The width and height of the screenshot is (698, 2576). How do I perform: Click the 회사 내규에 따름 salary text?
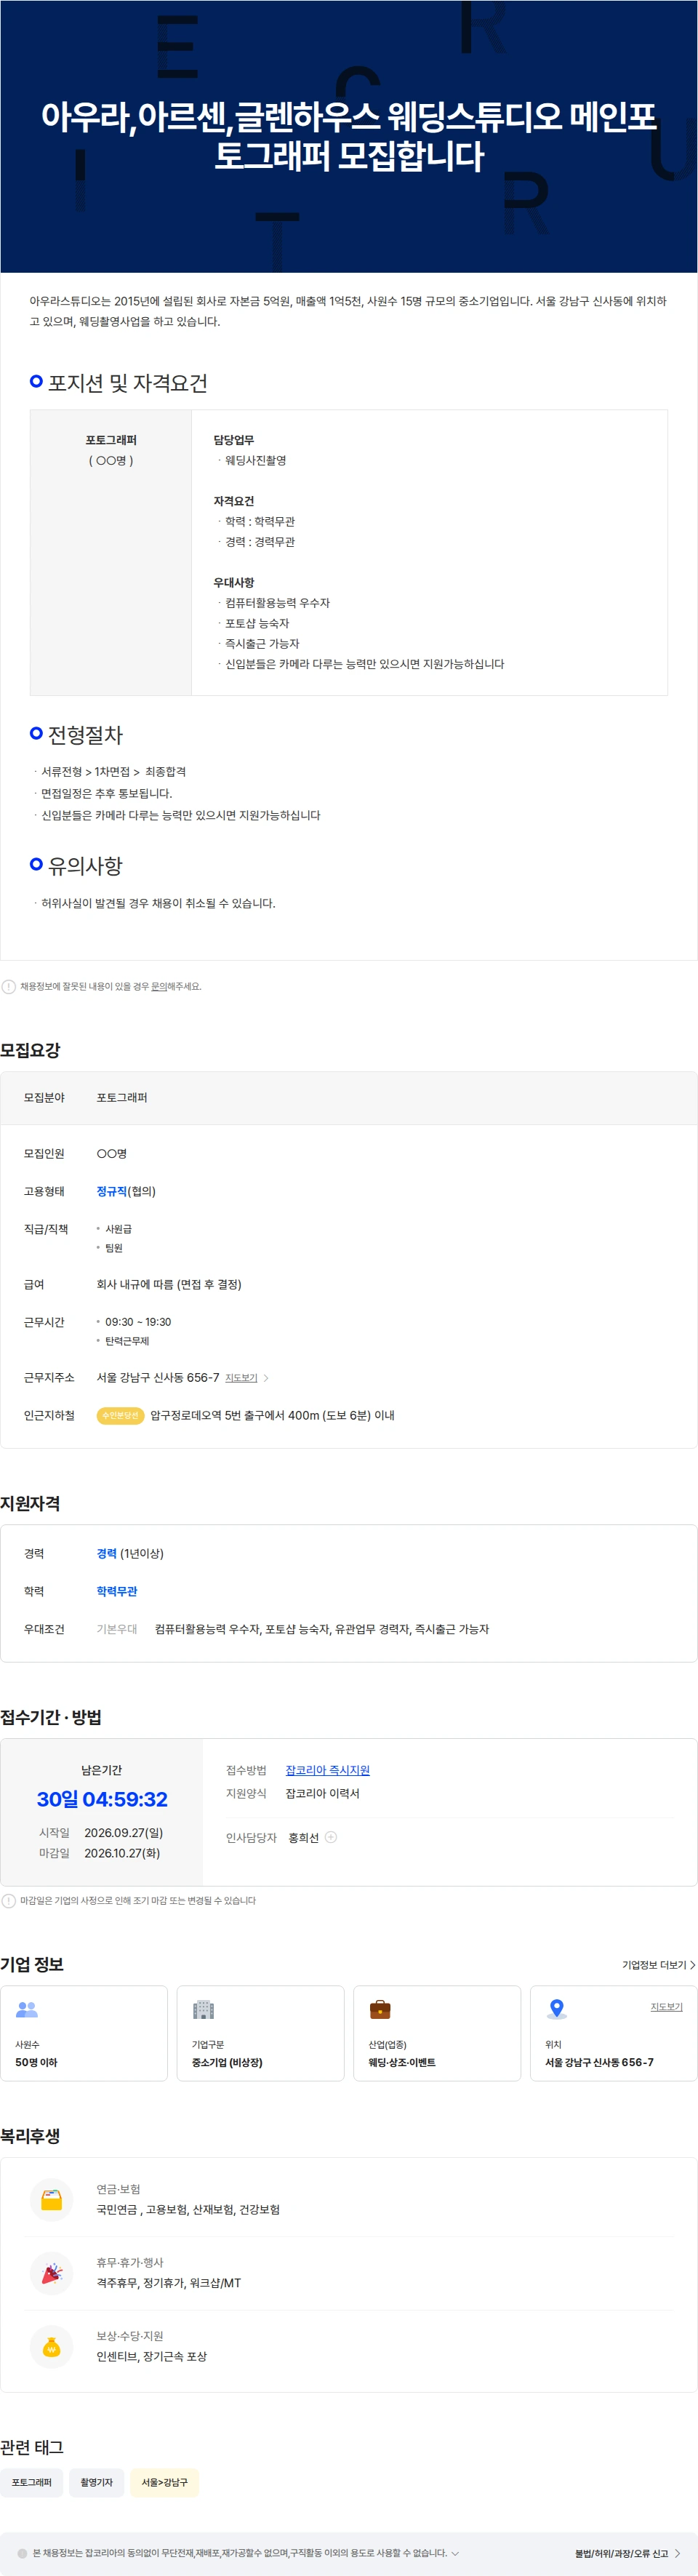click(x=168, y=1284)
